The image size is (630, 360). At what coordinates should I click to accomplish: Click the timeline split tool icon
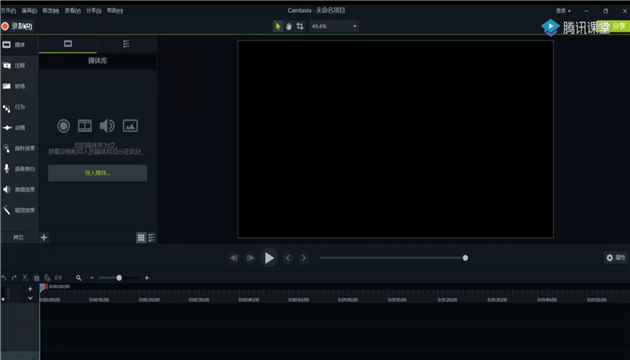point(58,278)
